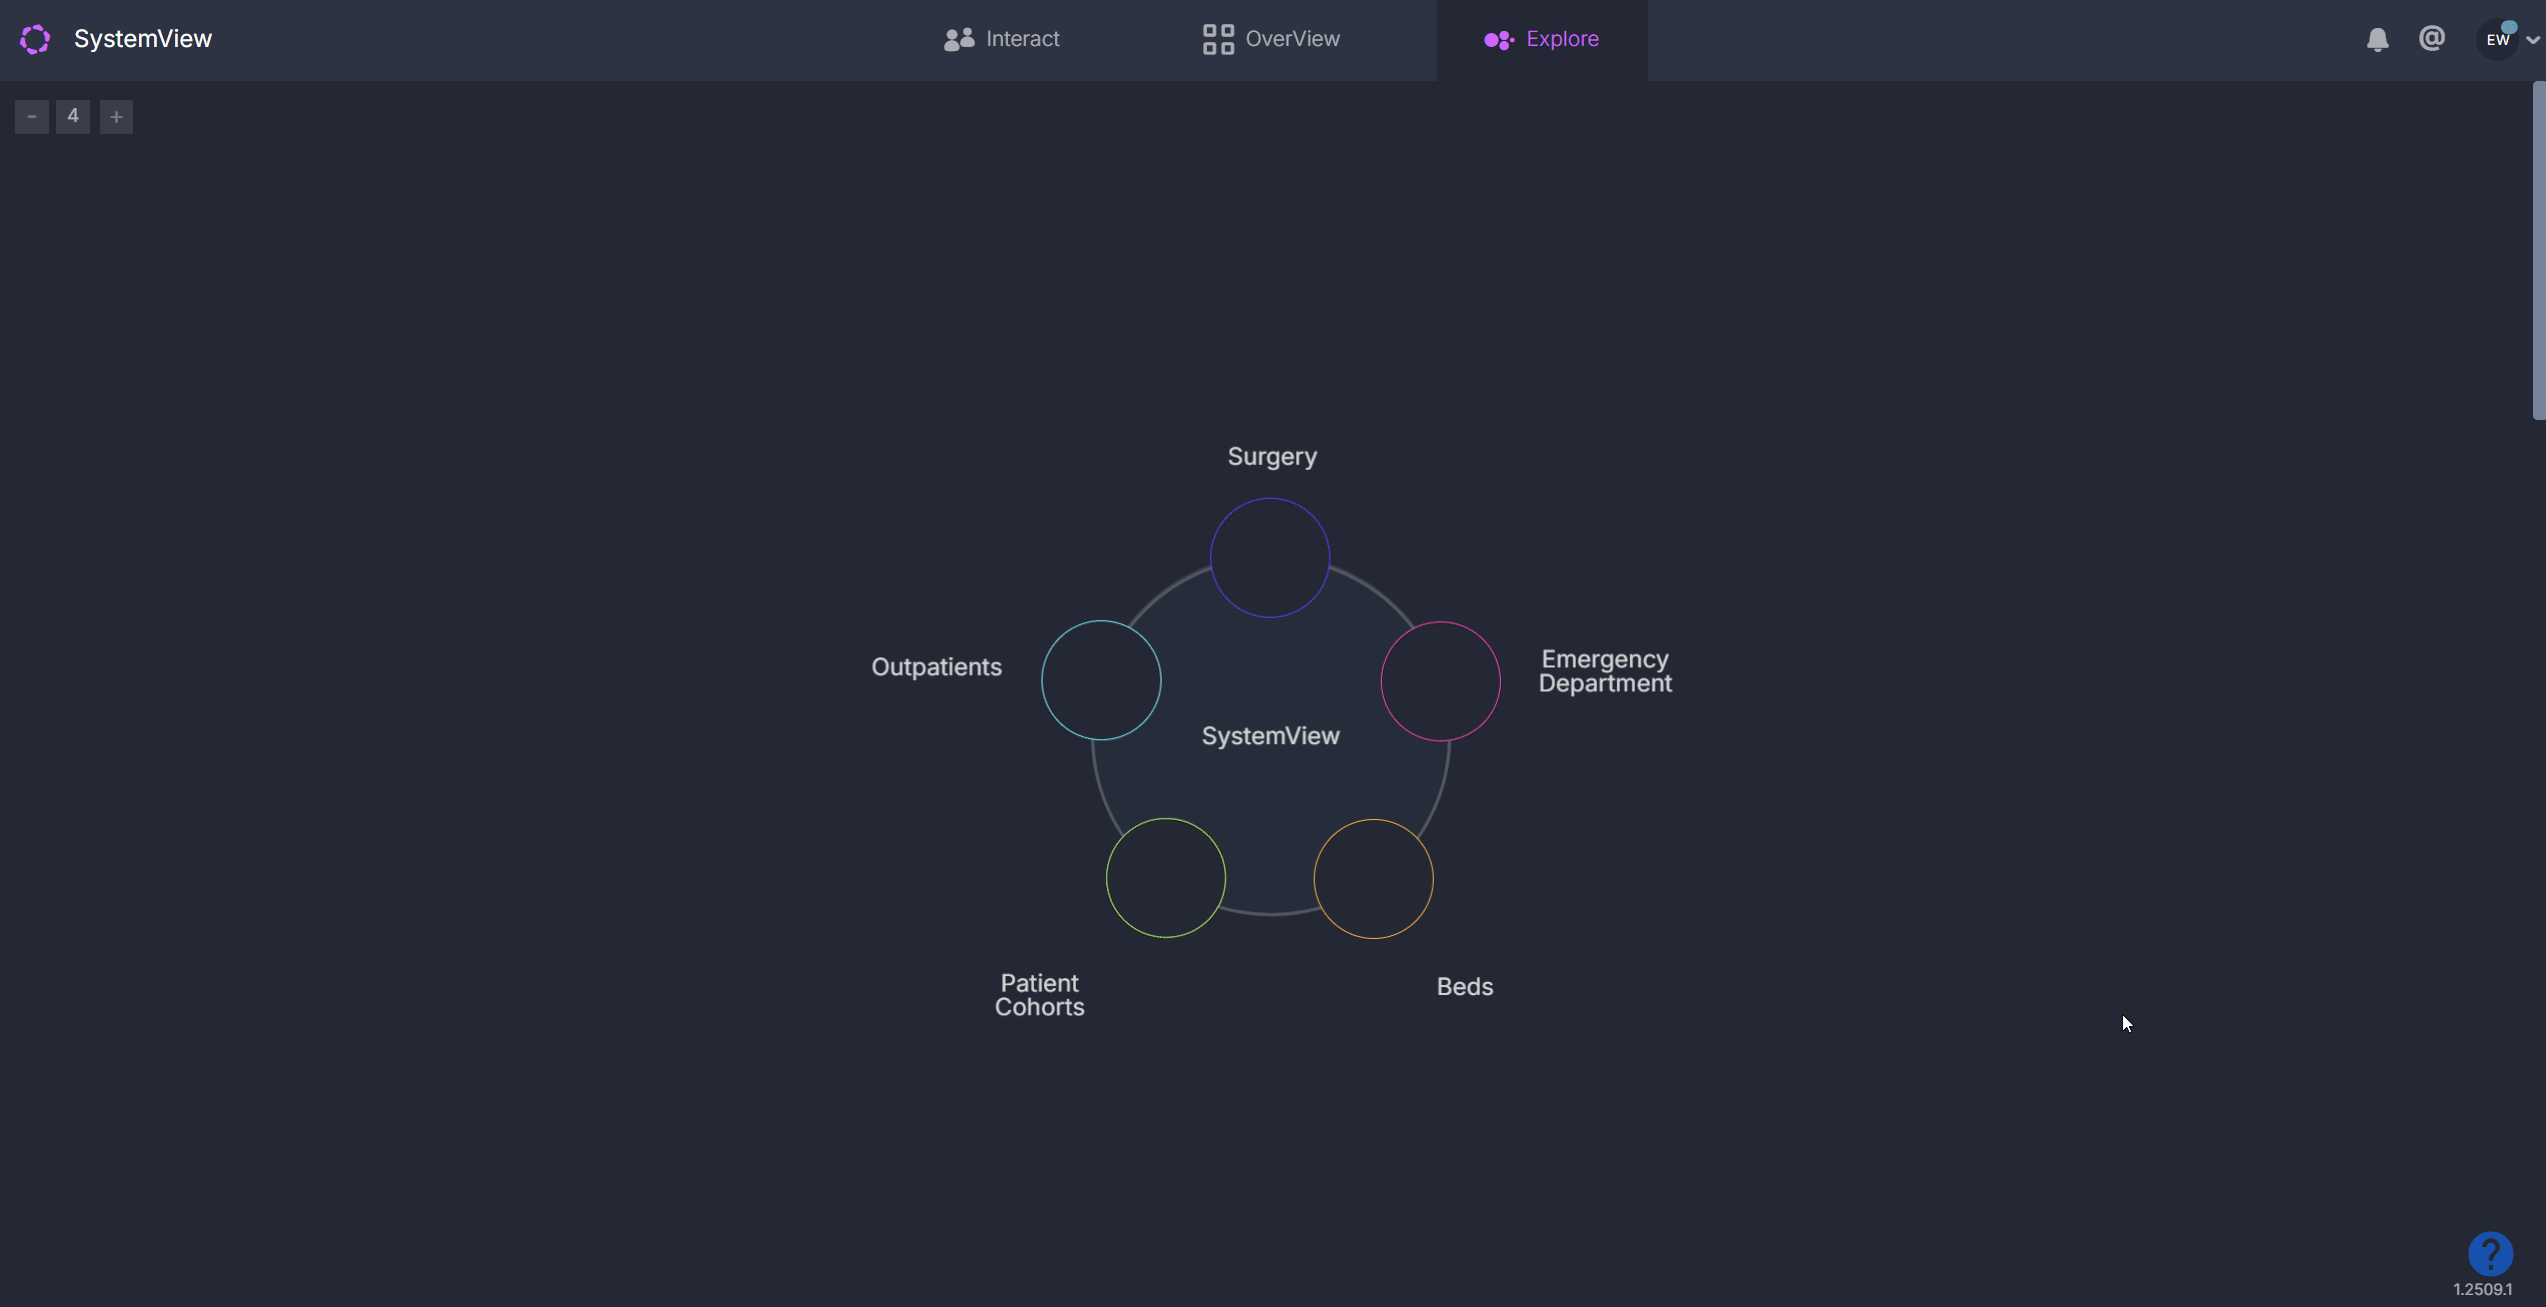Open mentions via the @ icon
This screenshot has width=2546, height=1307.
[x=2431, y=38]
